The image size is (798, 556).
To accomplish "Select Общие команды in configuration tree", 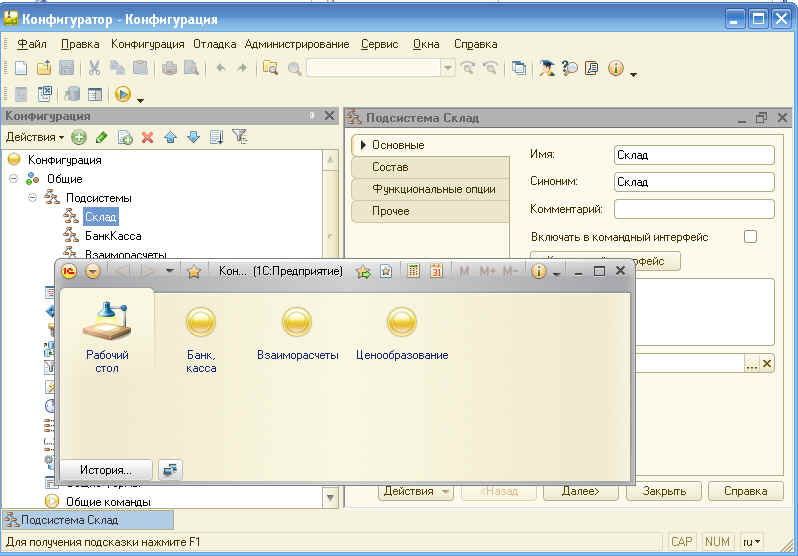I will pos(108,502).
